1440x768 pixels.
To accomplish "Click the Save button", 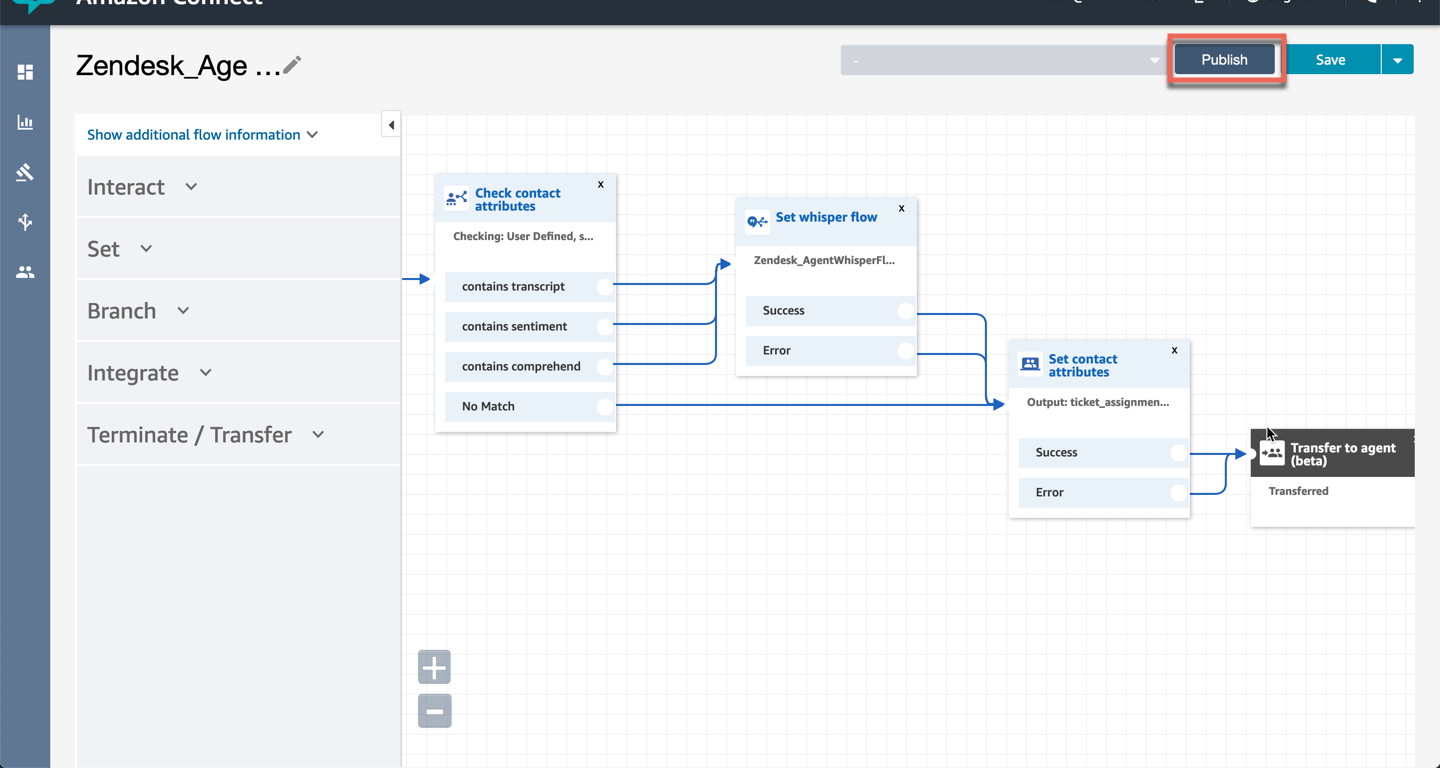I will (1330, 60).
